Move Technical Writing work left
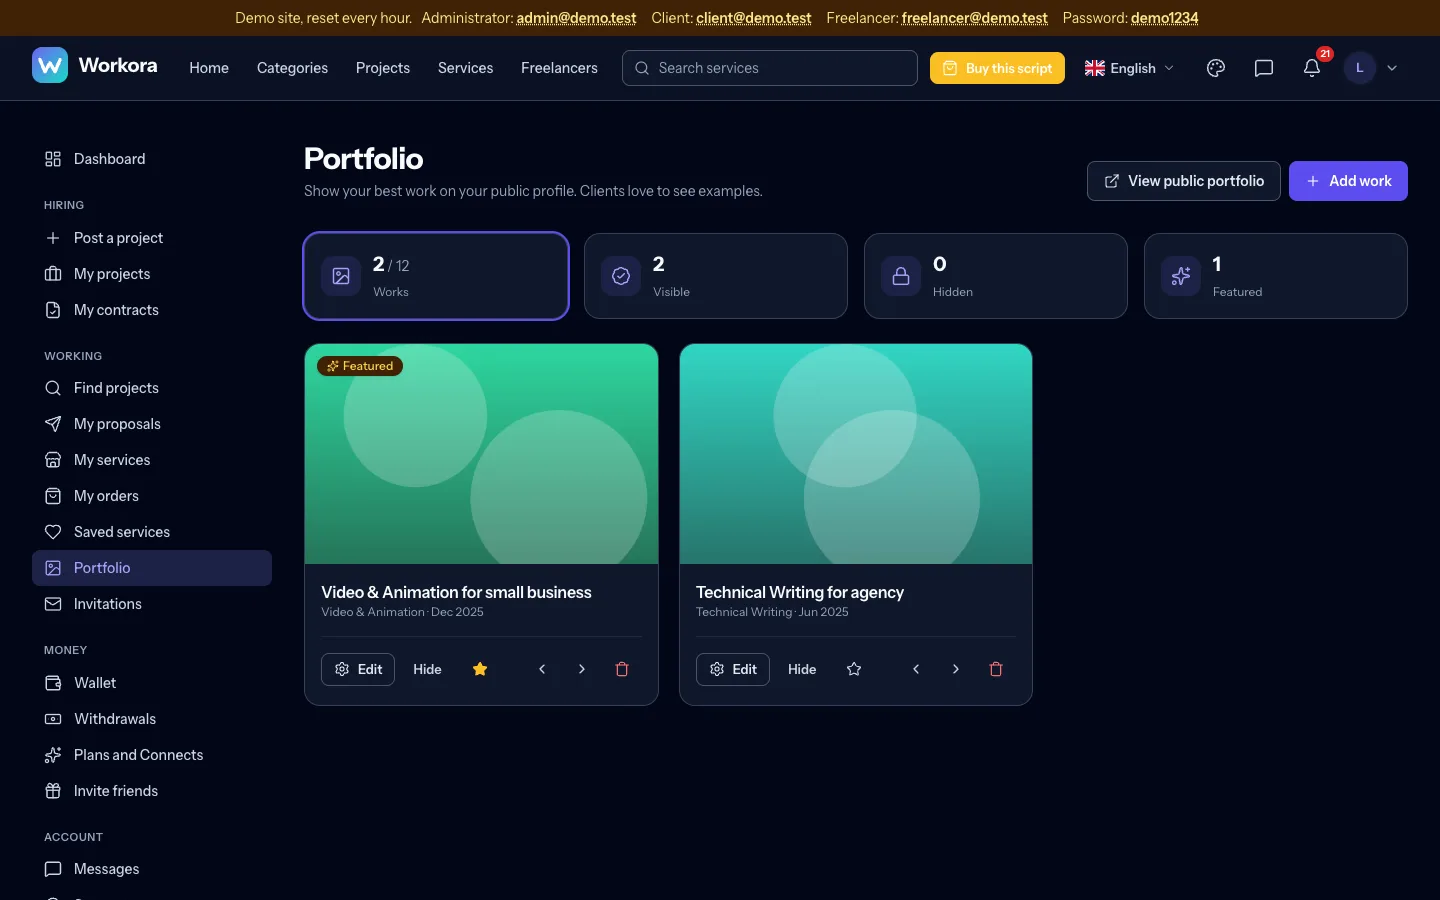 click(916, 669)
